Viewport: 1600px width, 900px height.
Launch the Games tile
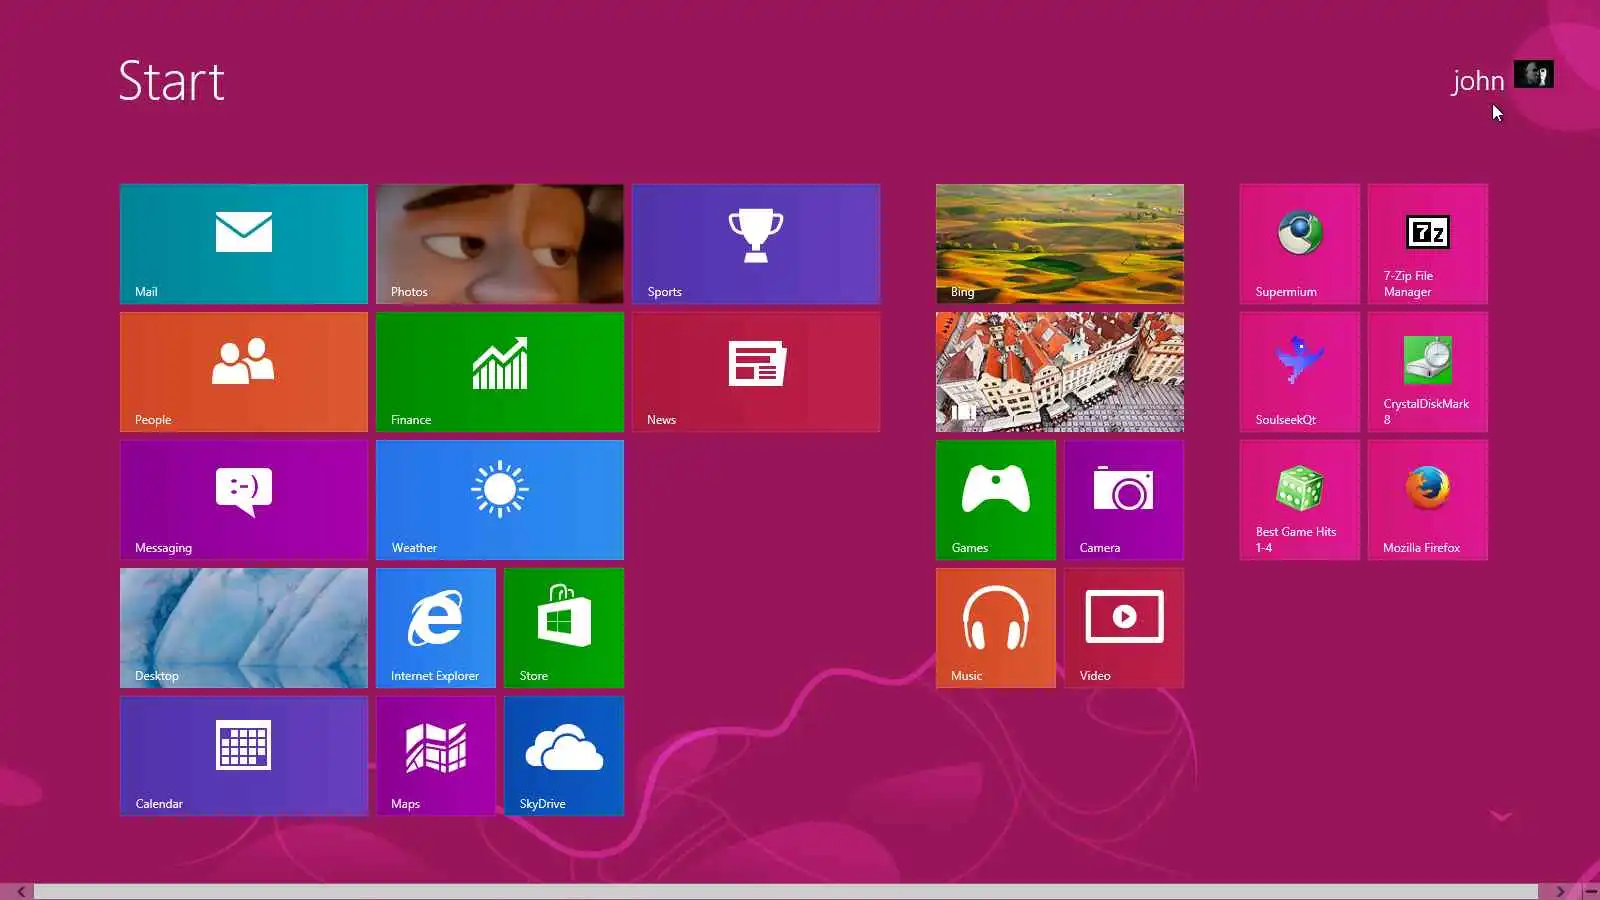coord(996,500)
